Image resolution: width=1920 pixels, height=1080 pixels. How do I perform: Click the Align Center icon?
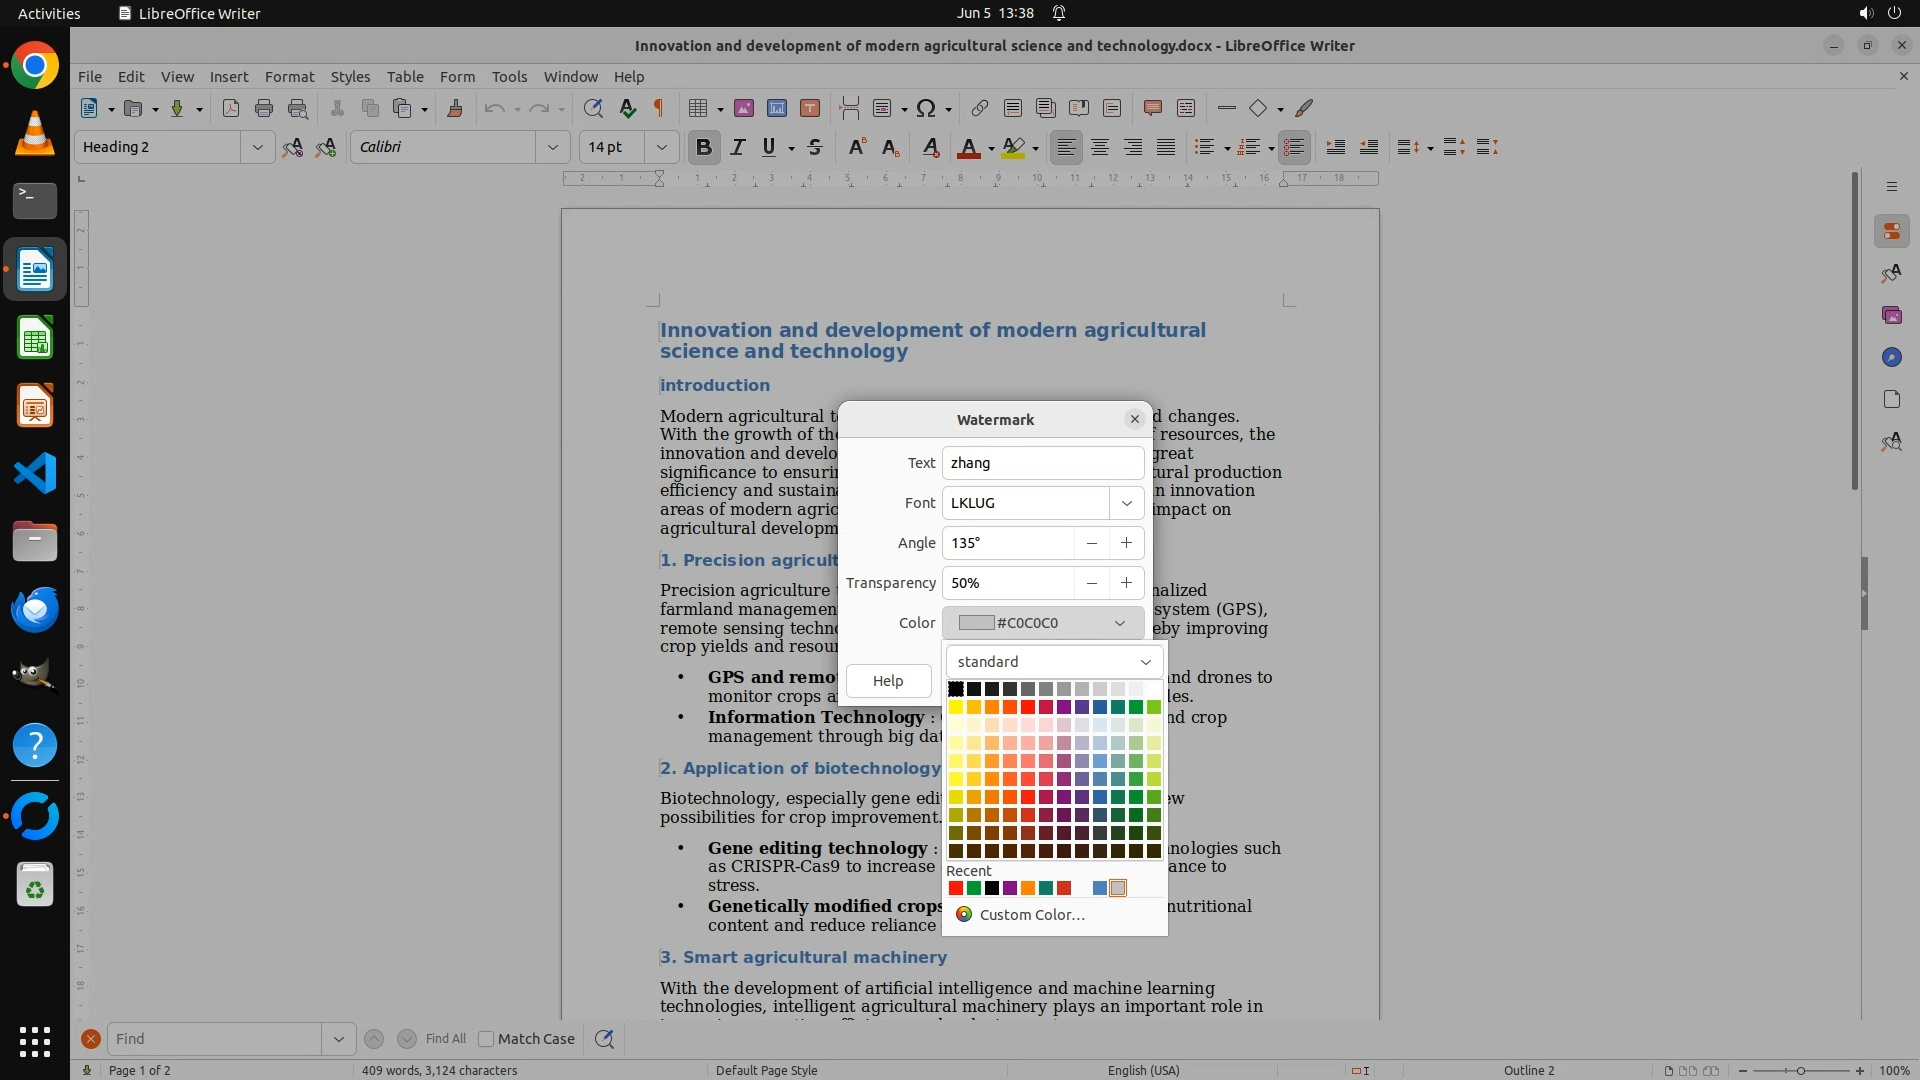click(x=1100, y=147)
